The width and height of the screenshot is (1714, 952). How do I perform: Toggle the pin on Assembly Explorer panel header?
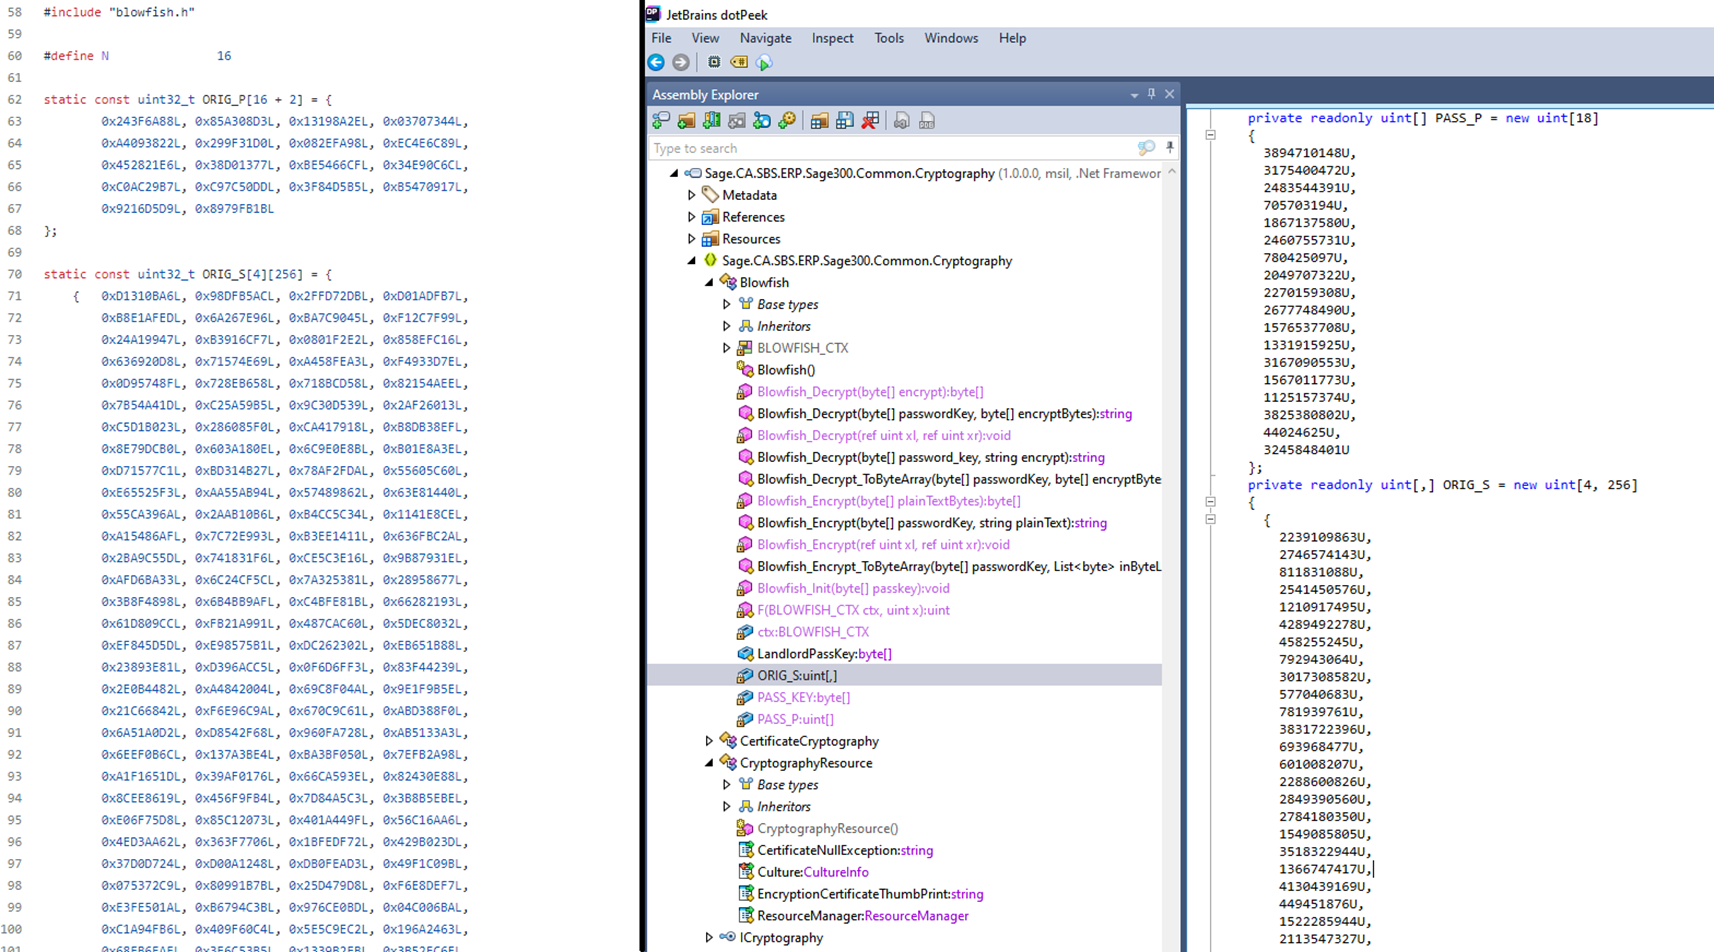pyautogui.click(x=1151, y=94)
